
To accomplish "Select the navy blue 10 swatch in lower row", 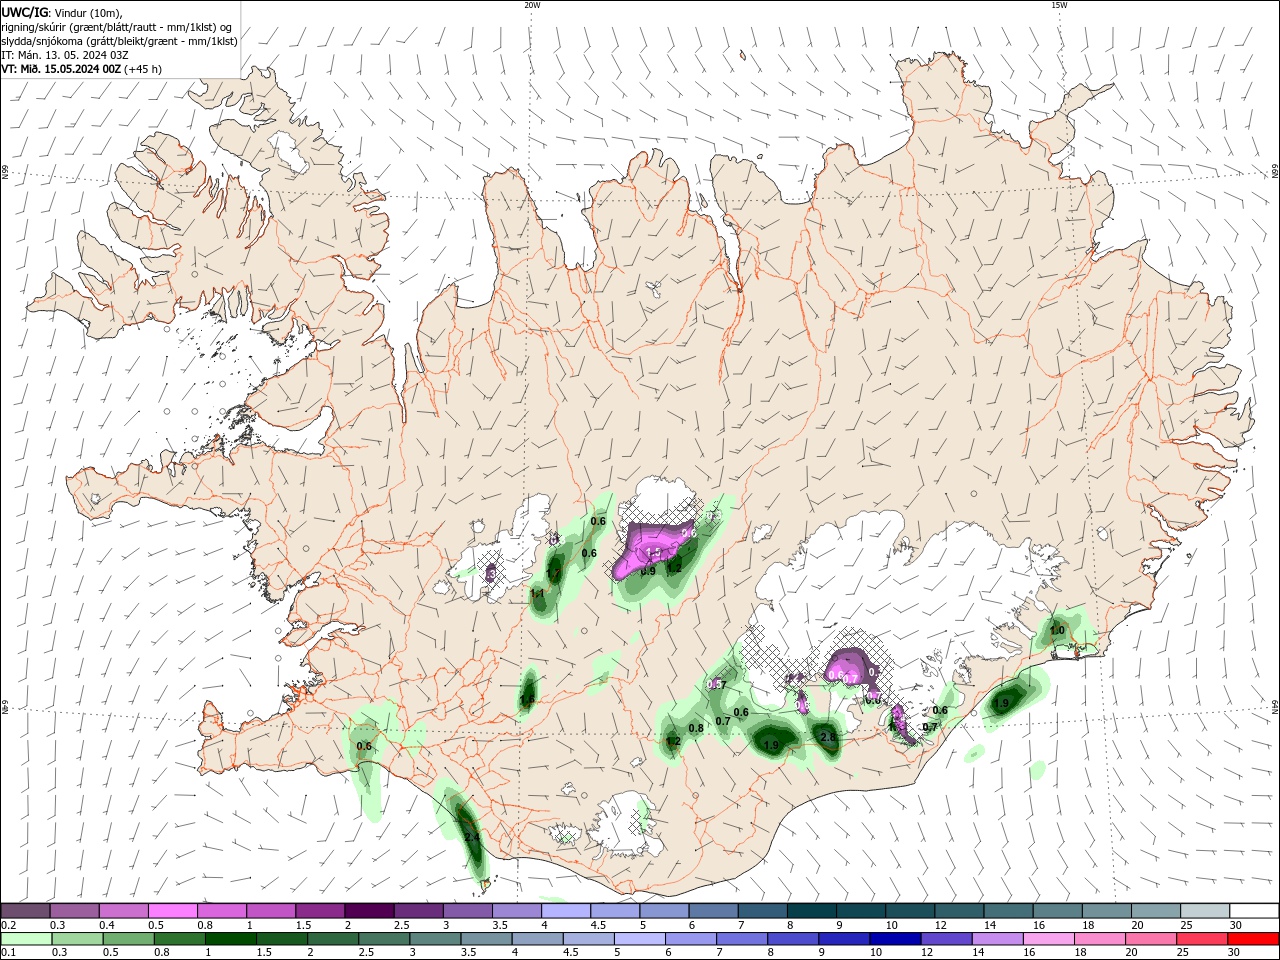I will 895,939.
